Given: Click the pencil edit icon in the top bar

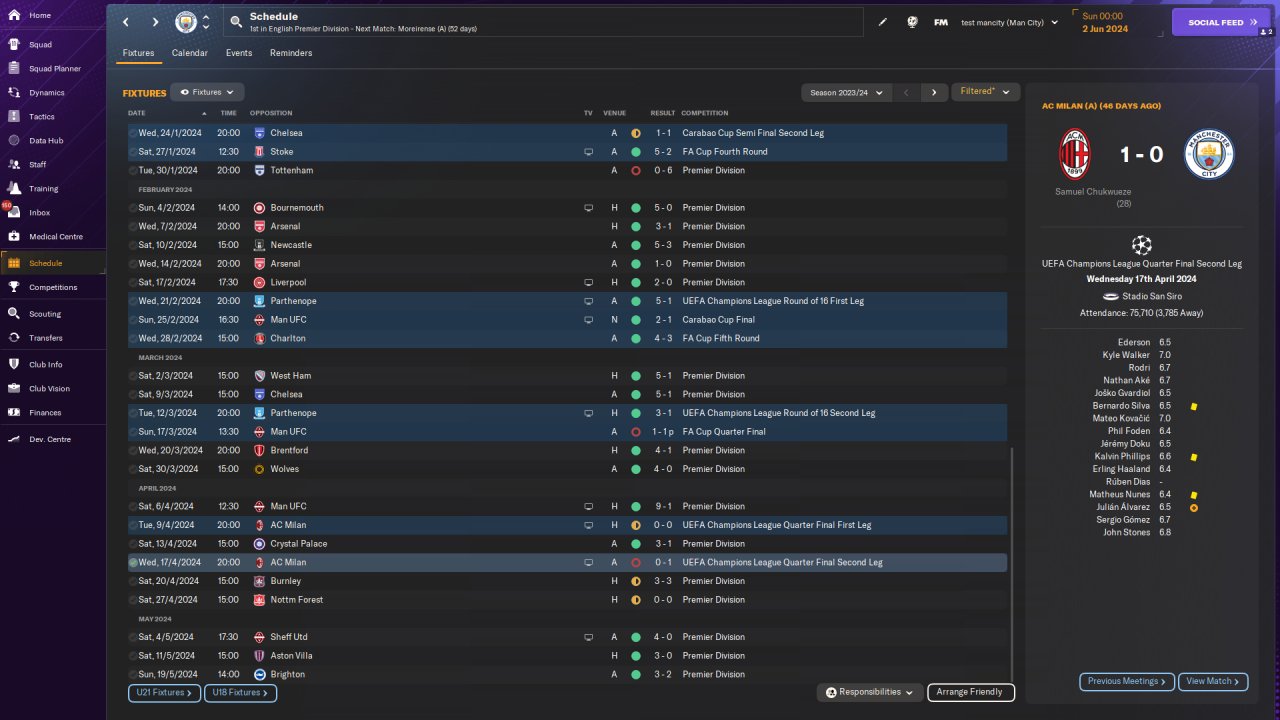Looking at the screenshot, I should pos(883,22).
